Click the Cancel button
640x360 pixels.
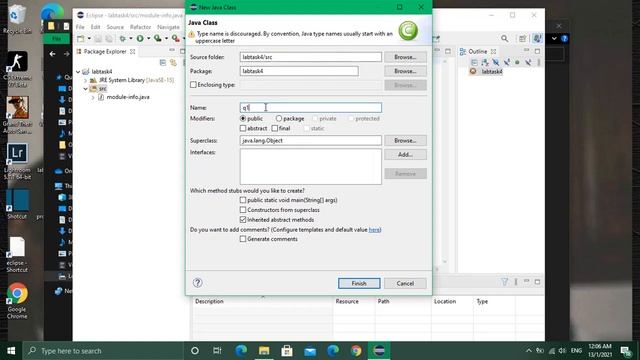pyautogui.click(x=405, y=283)
